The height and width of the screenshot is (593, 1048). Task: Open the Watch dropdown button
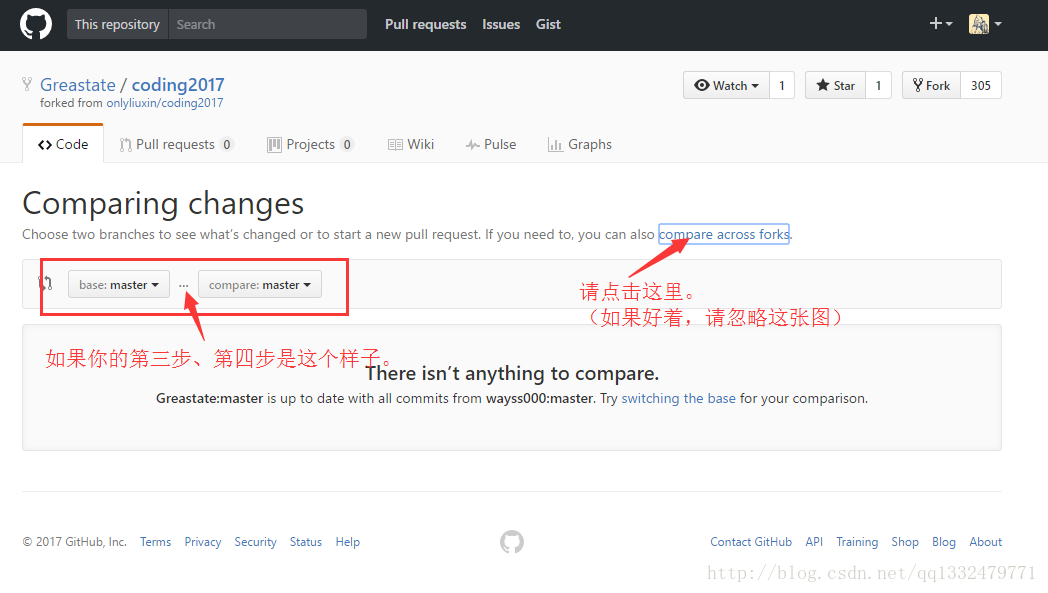click(727, 86)
